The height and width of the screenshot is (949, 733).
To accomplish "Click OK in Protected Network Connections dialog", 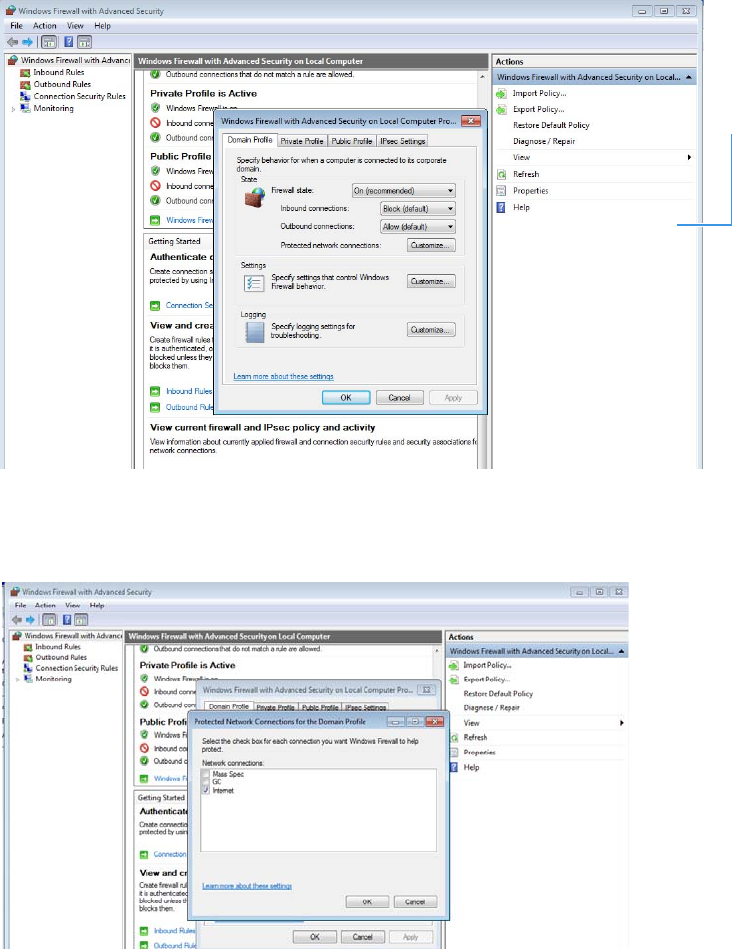I will [367, 902].
